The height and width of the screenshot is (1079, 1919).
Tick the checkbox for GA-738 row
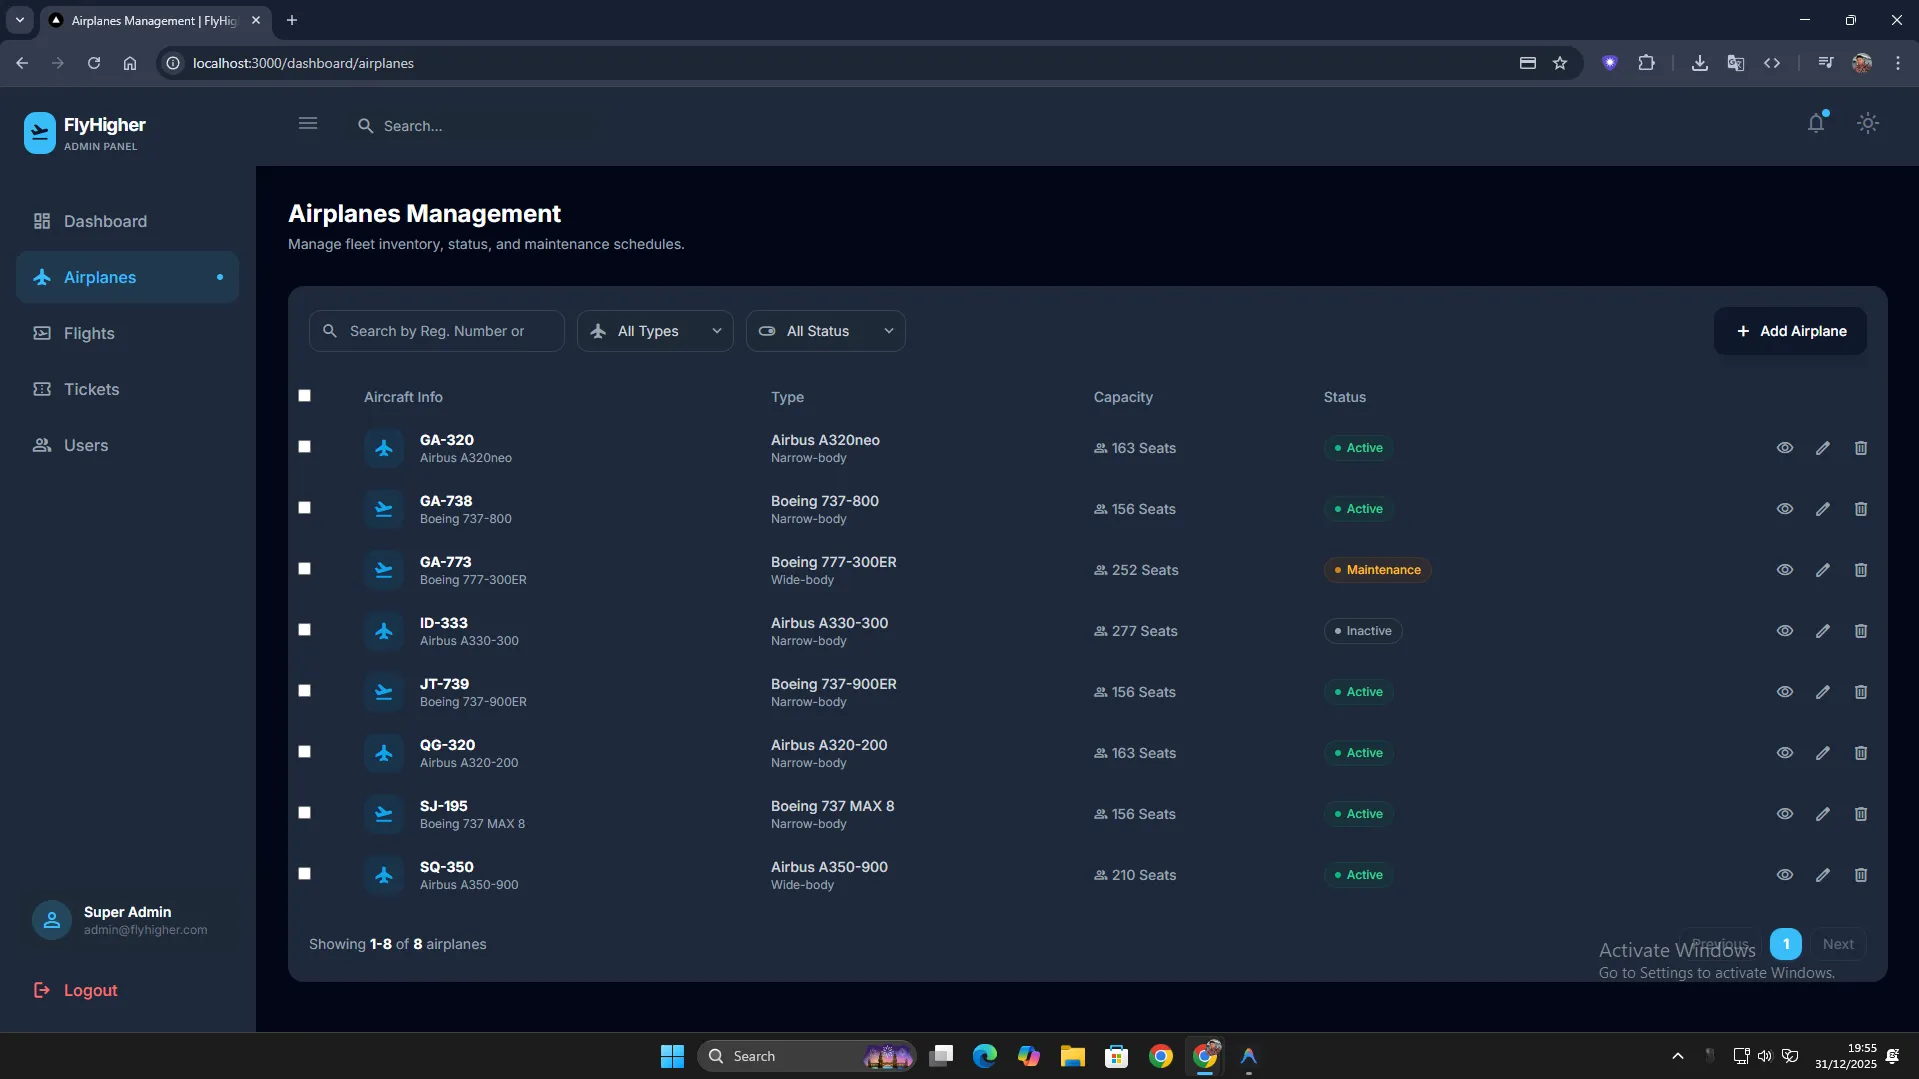pyautogui.click(x=305, y=508)
